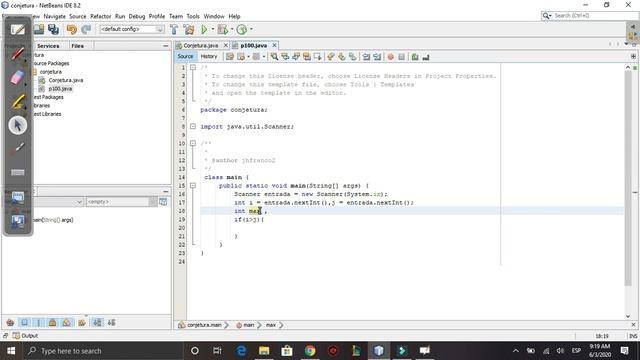The width and height of the screenshot is (640, 360).
Task: Click Clean and Build Project icon
Action: (189, 29)
